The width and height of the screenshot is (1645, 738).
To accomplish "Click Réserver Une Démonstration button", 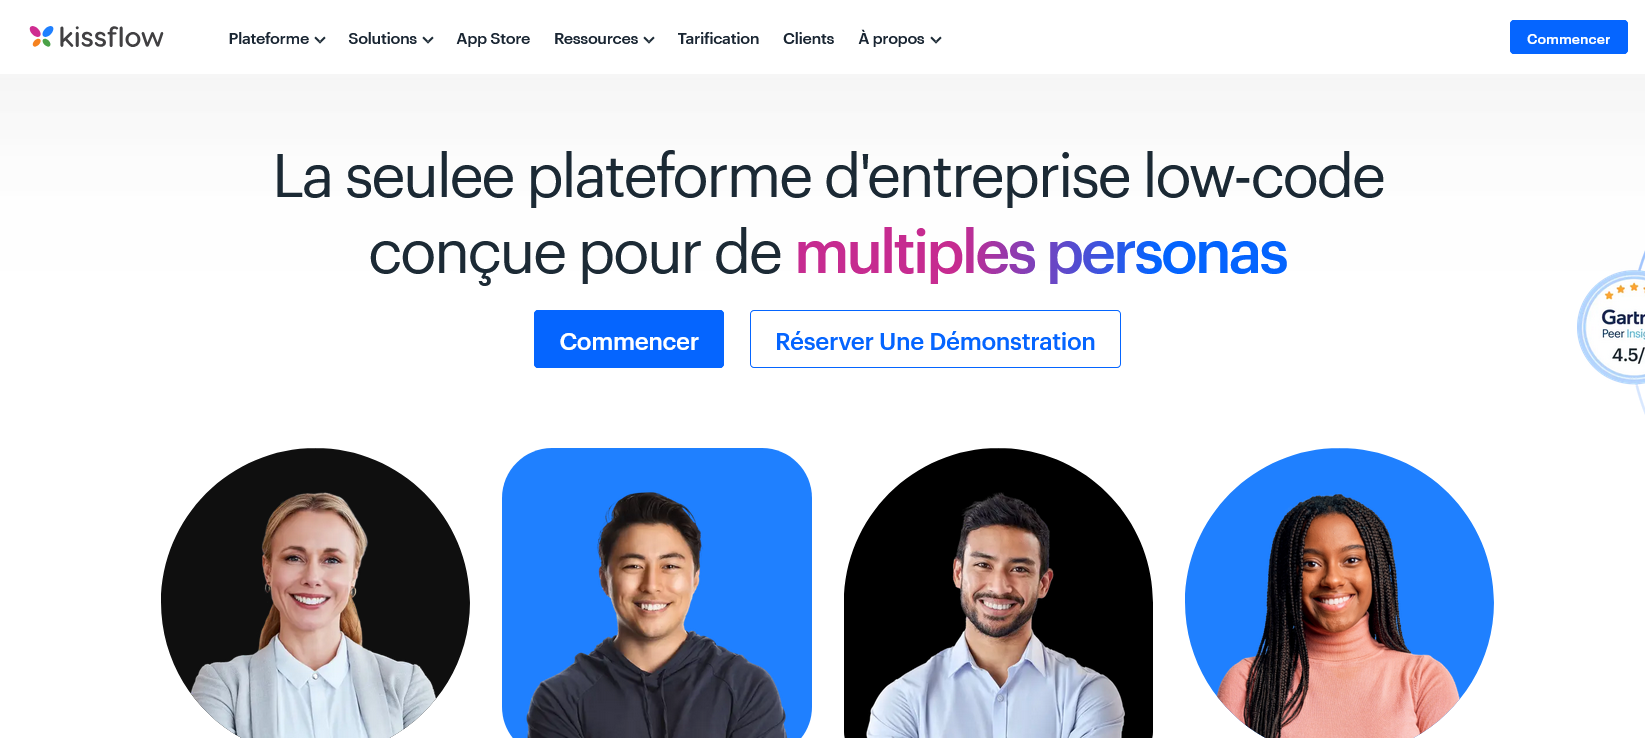I will click(935, 339).
